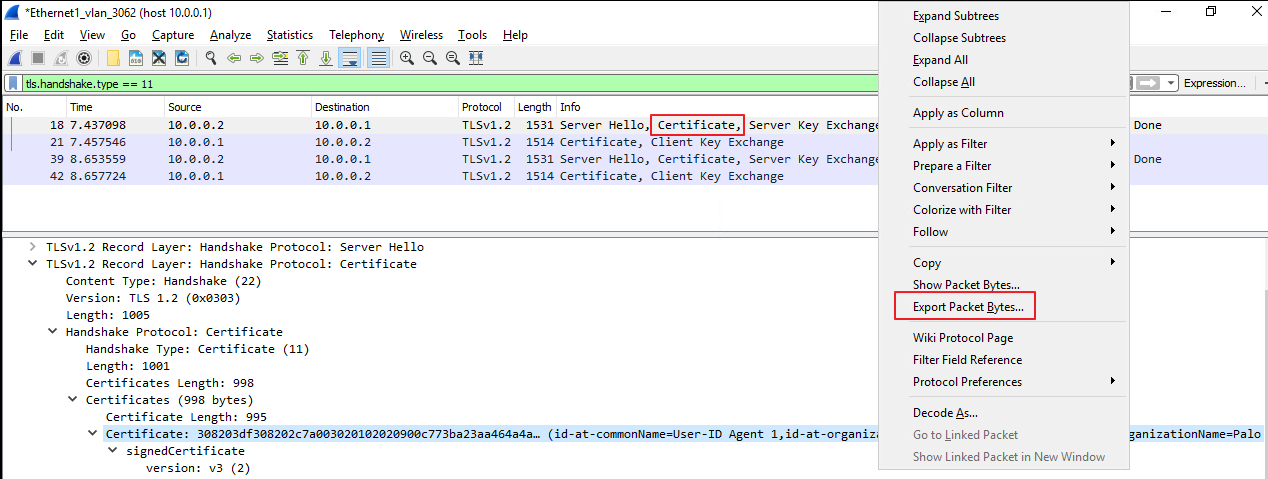Toggle packet list colorize button
This screenshot has width=1268, height=479.
[x=378, y=58]
